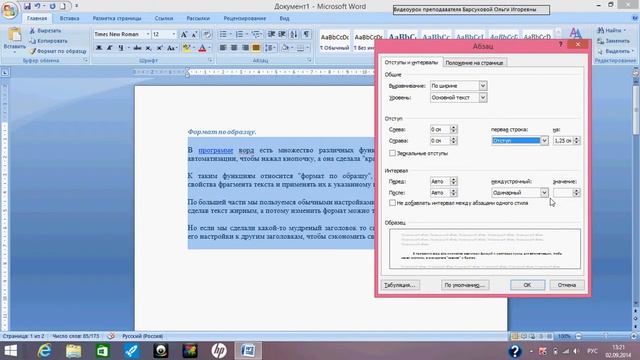Image resolution: width=640 pixels, height=360 pixels.
Task: Open the font size 12 dropdown
Action: click(x=174, y=34)
